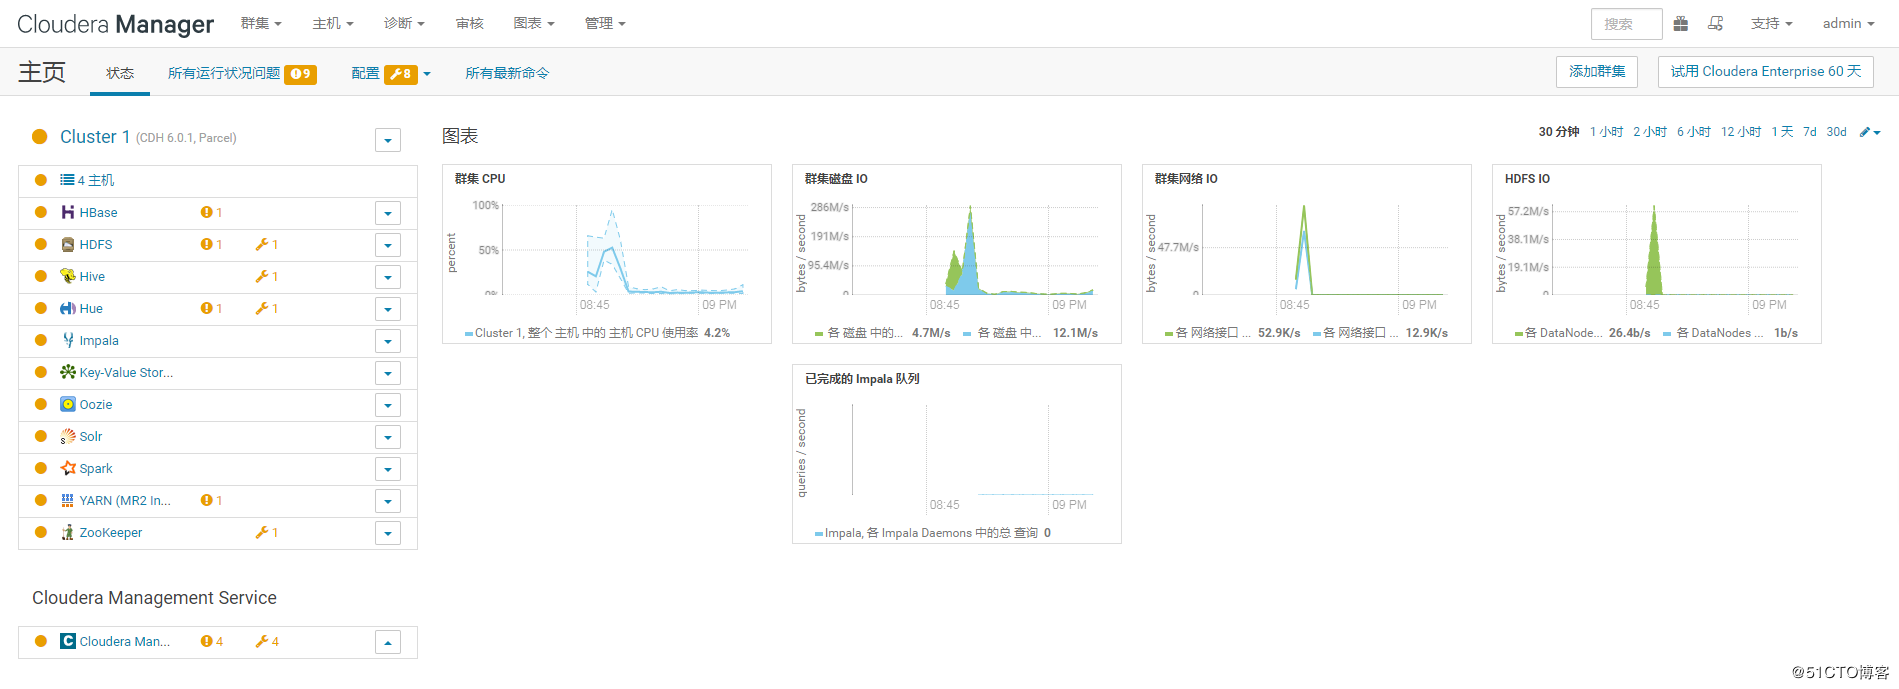The width and height of the screenshot is (1899, 689).
Task: Open the running commands icon in header
Action: (1716, 23)
